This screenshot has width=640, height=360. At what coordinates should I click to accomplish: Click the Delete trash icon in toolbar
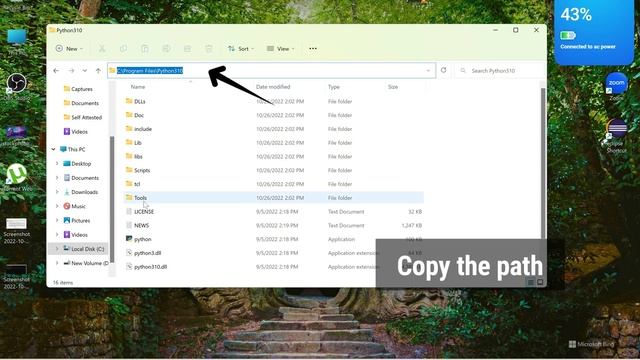click(209, 49)
